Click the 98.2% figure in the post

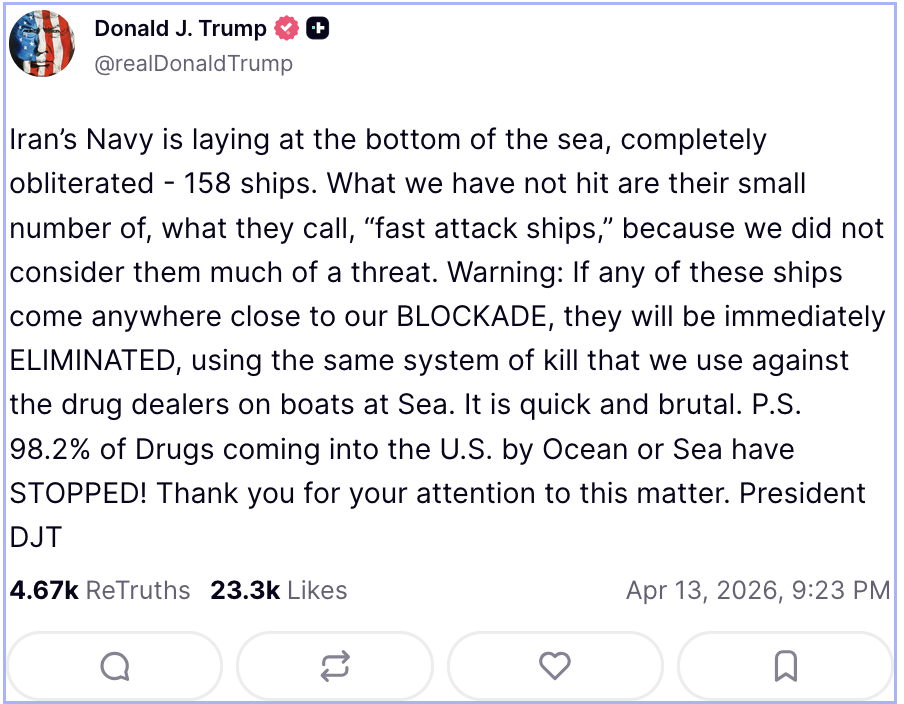(50, 449)
